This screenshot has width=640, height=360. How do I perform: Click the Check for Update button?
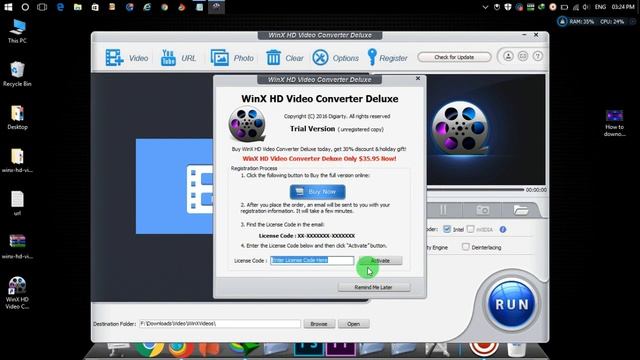pyautogui.click(x=454, y=57)
